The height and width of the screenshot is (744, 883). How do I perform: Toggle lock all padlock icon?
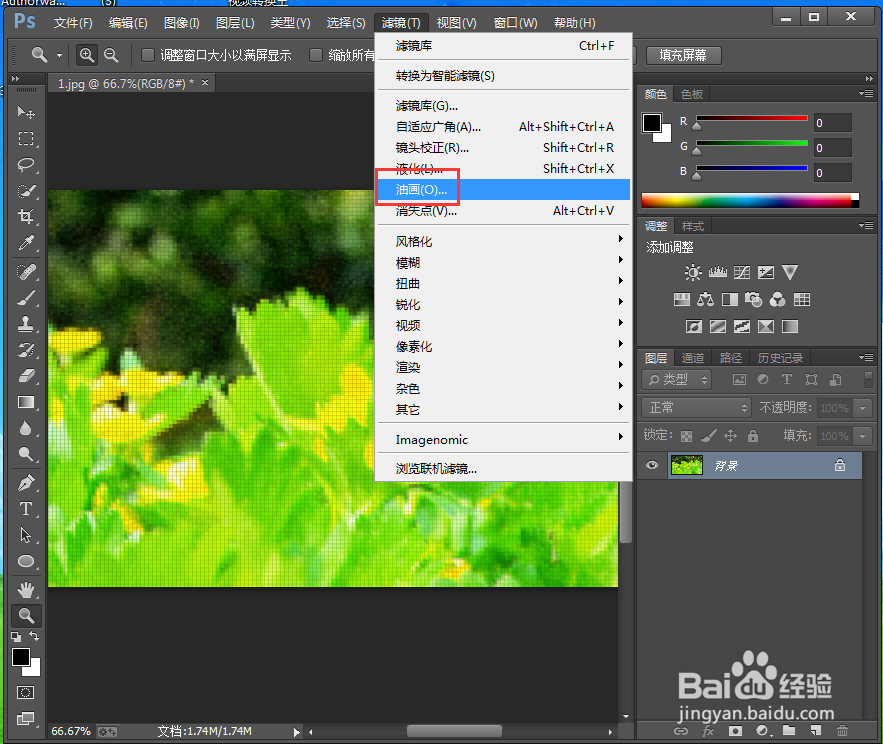(x=753, y=435)
